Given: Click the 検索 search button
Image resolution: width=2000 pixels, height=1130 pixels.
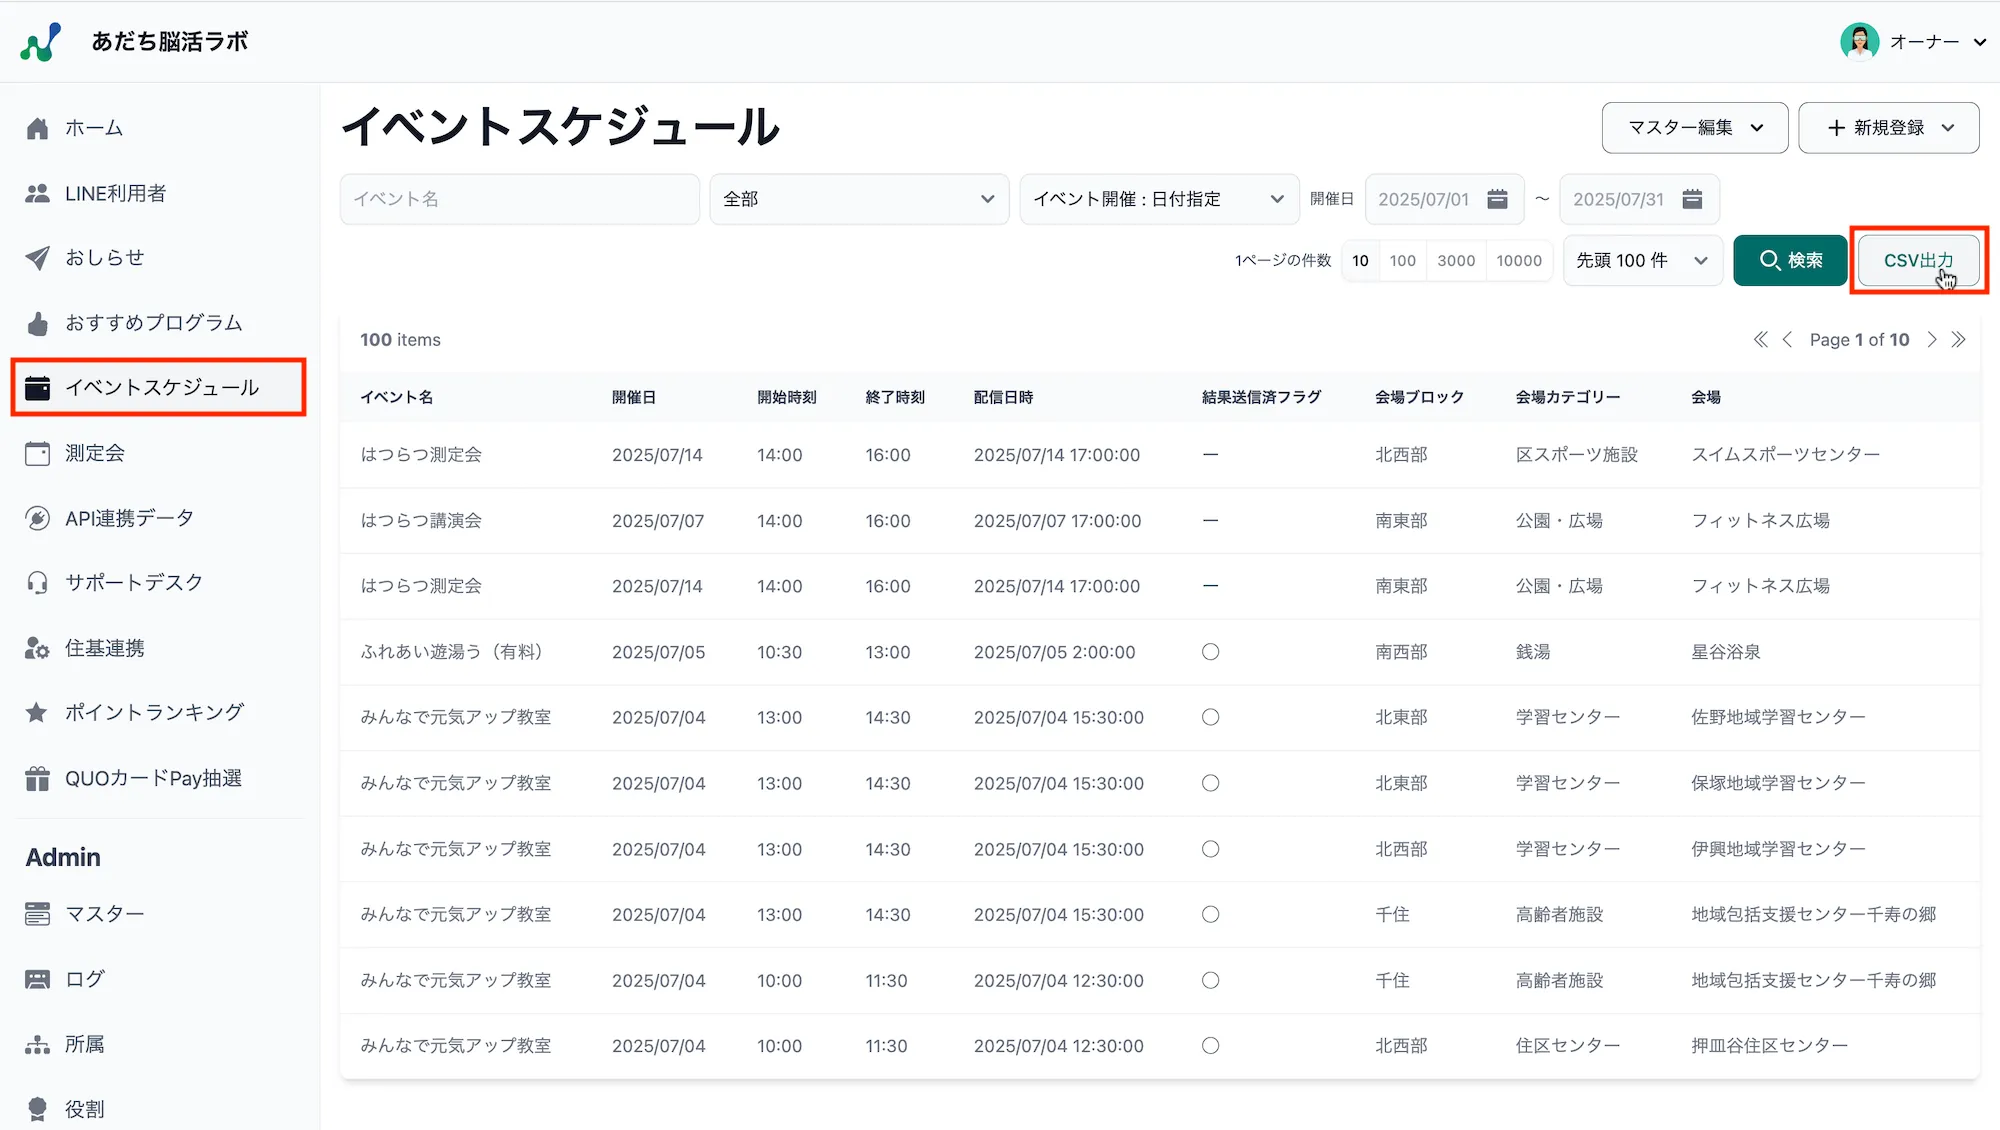Looking at the screenshot, I should click(x=1790, y=260).
